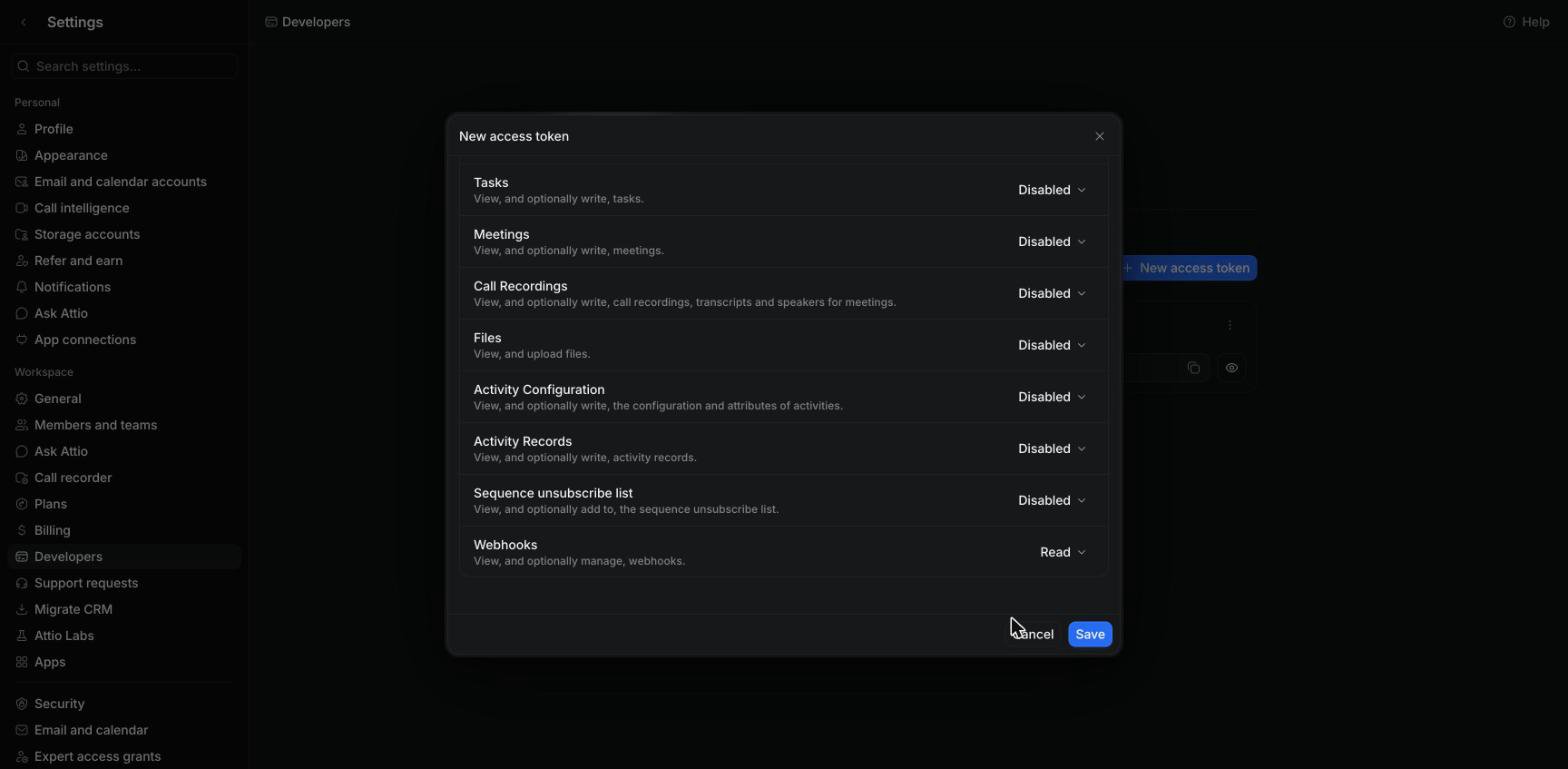Open the Profile settings page
The width and height of the screenshot is (1568, 769).
(124, 129)
